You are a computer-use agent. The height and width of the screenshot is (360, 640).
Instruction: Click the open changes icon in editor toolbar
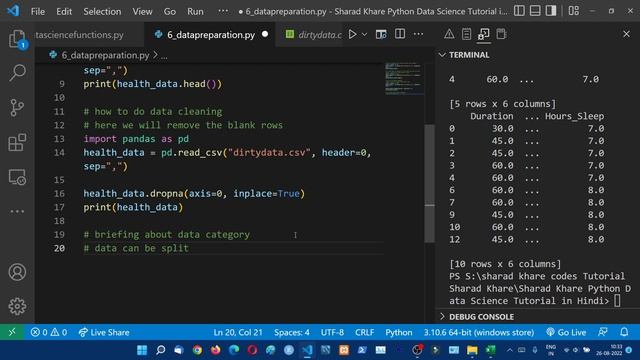381,34
